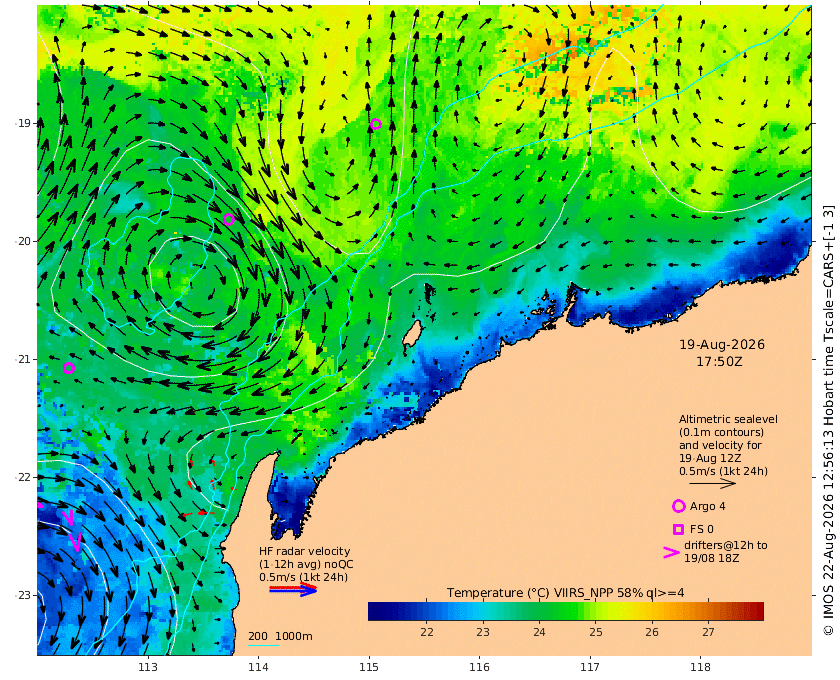Click the red HF radar vectors near 22°S, 113.5°E

[208, 488]
